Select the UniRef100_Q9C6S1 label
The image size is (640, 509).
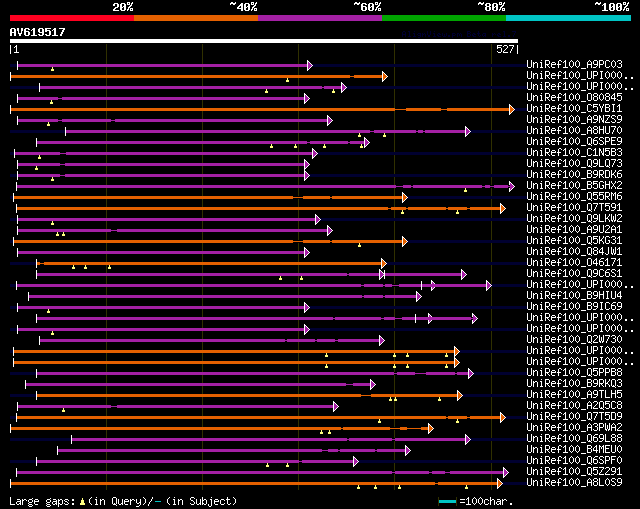coord(574,273)
